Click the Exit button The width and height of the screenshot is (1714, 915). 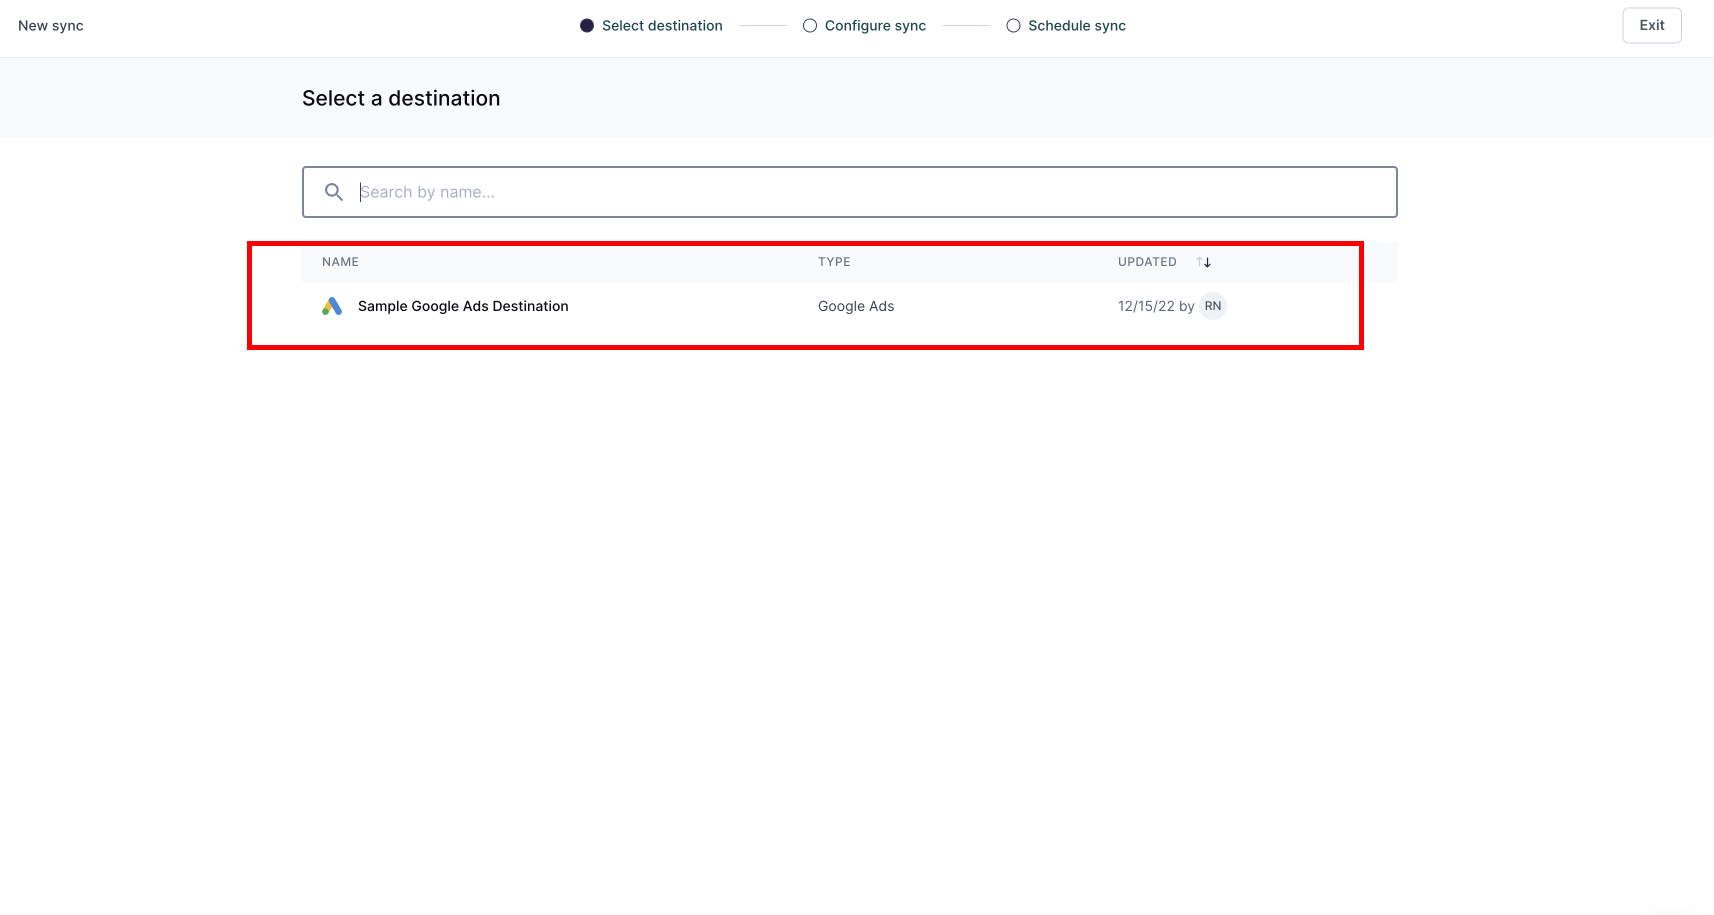point(1651,25)
